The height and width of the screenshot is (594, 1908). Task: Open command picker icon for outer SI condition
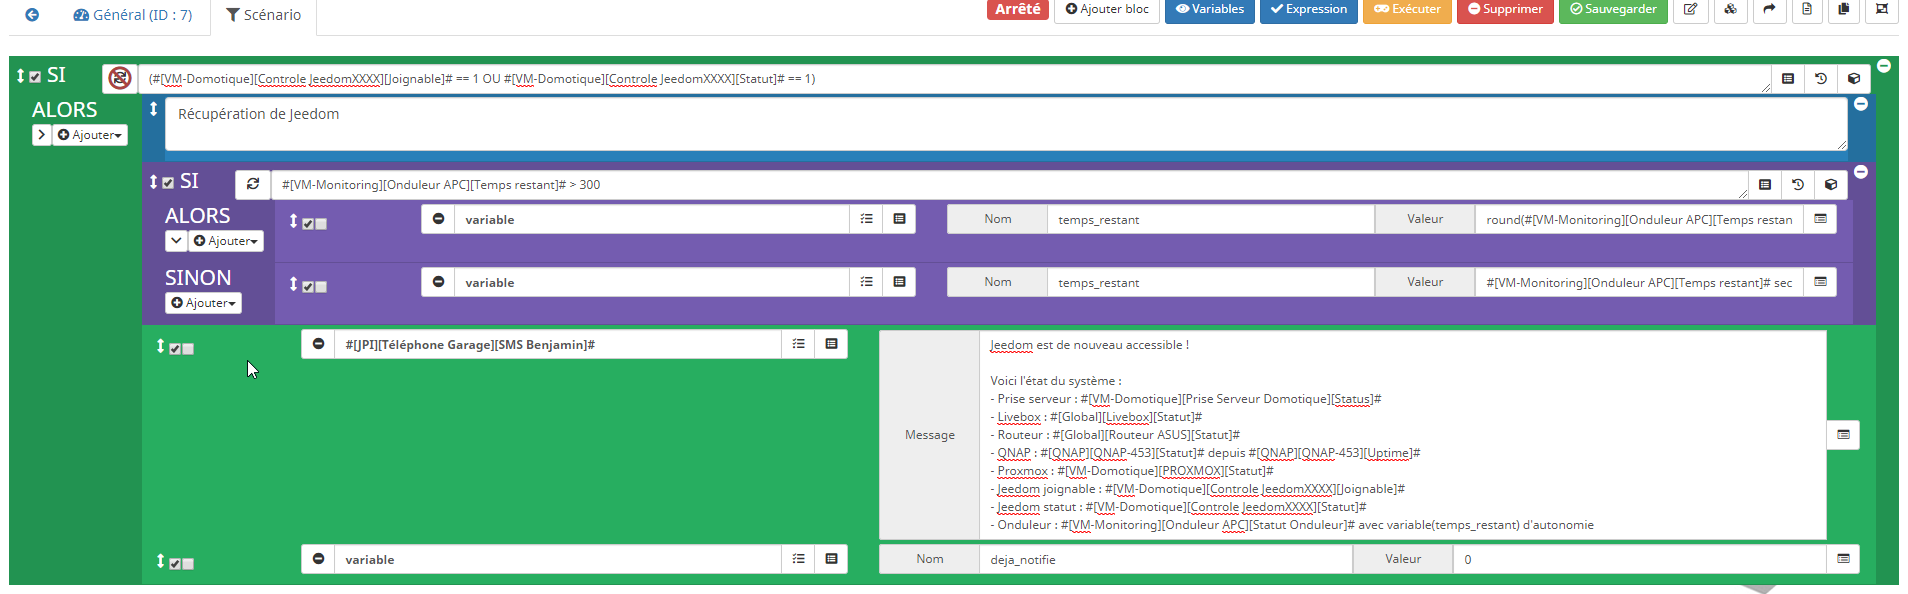(1788, 78)
